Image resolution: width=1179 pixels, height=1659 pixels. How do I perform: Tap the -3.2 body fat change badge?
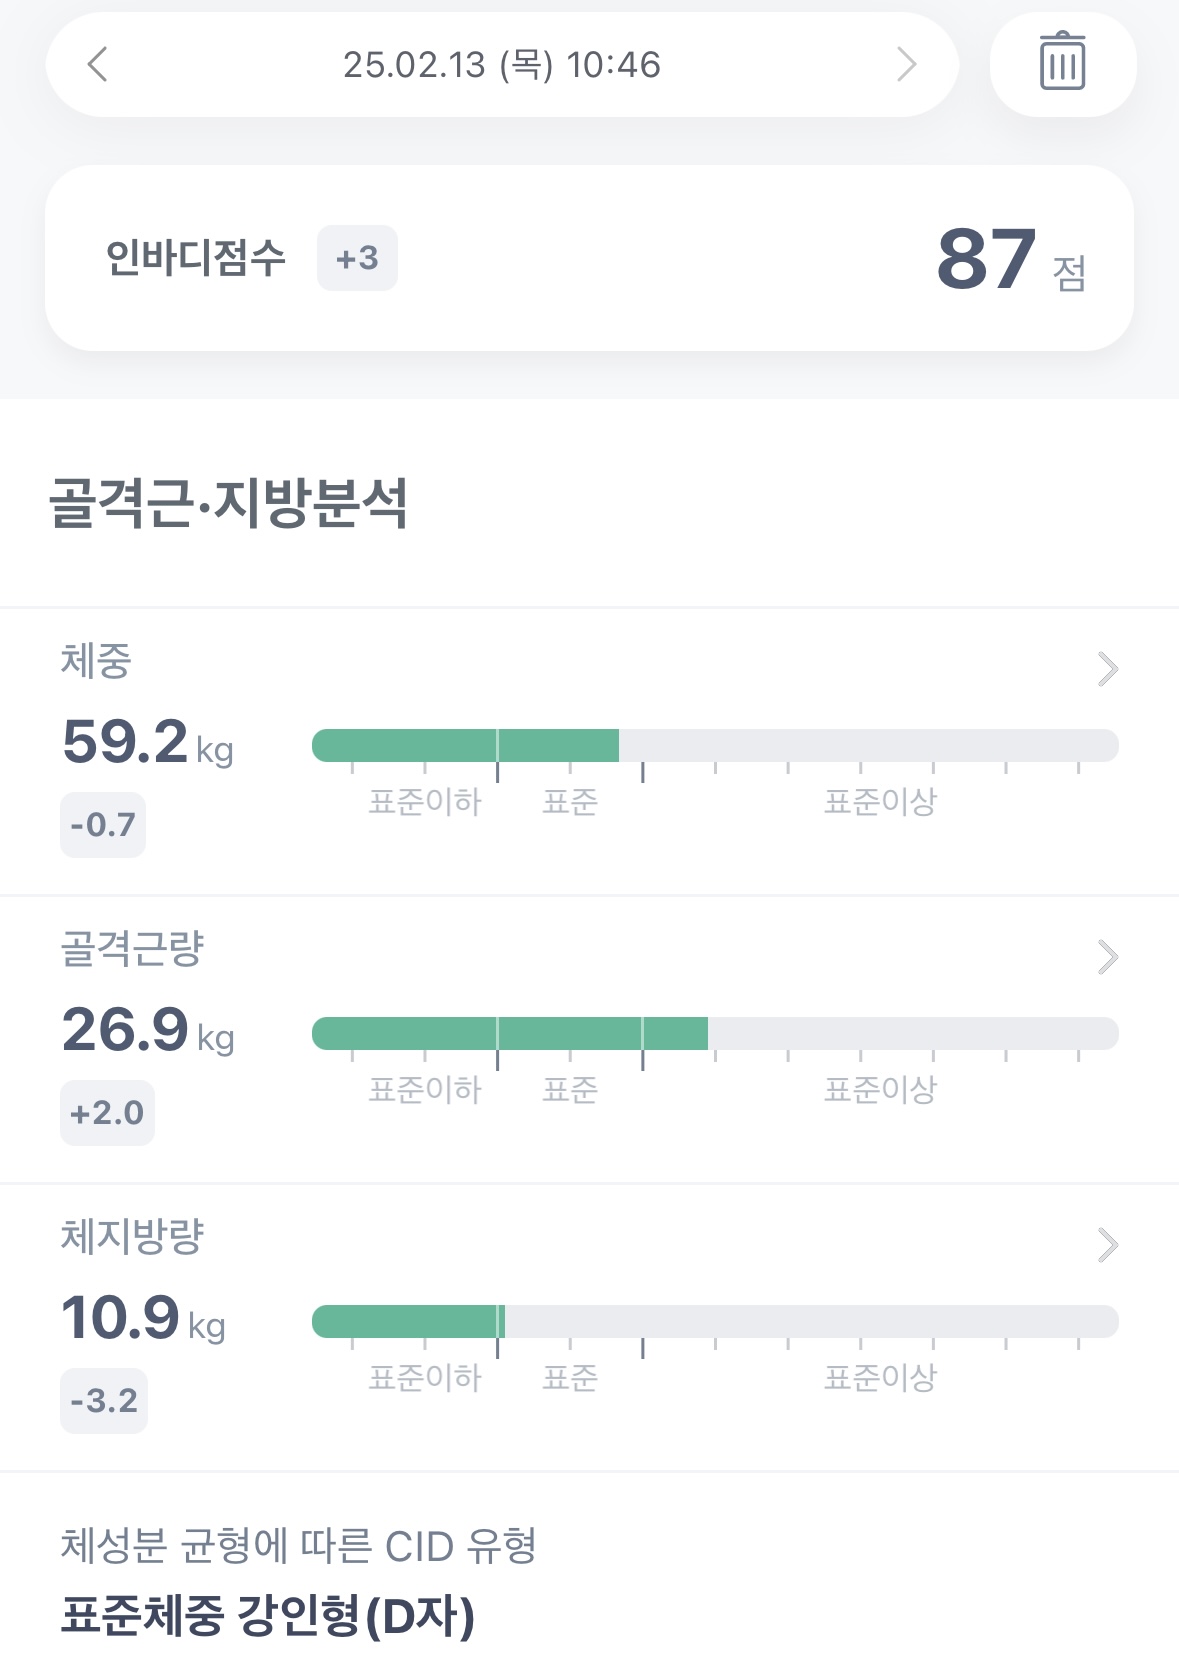[104, 1401]
